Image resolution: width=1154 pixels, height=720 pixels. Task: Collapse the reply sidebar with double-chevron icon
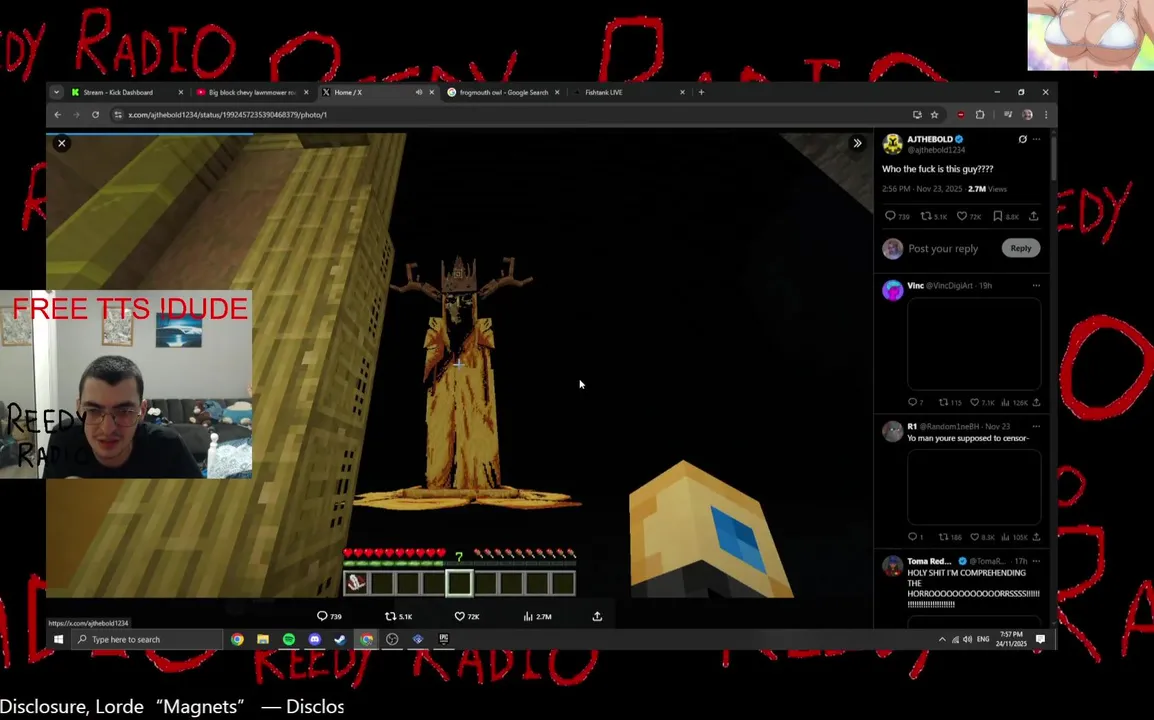(x=857, y=144)
